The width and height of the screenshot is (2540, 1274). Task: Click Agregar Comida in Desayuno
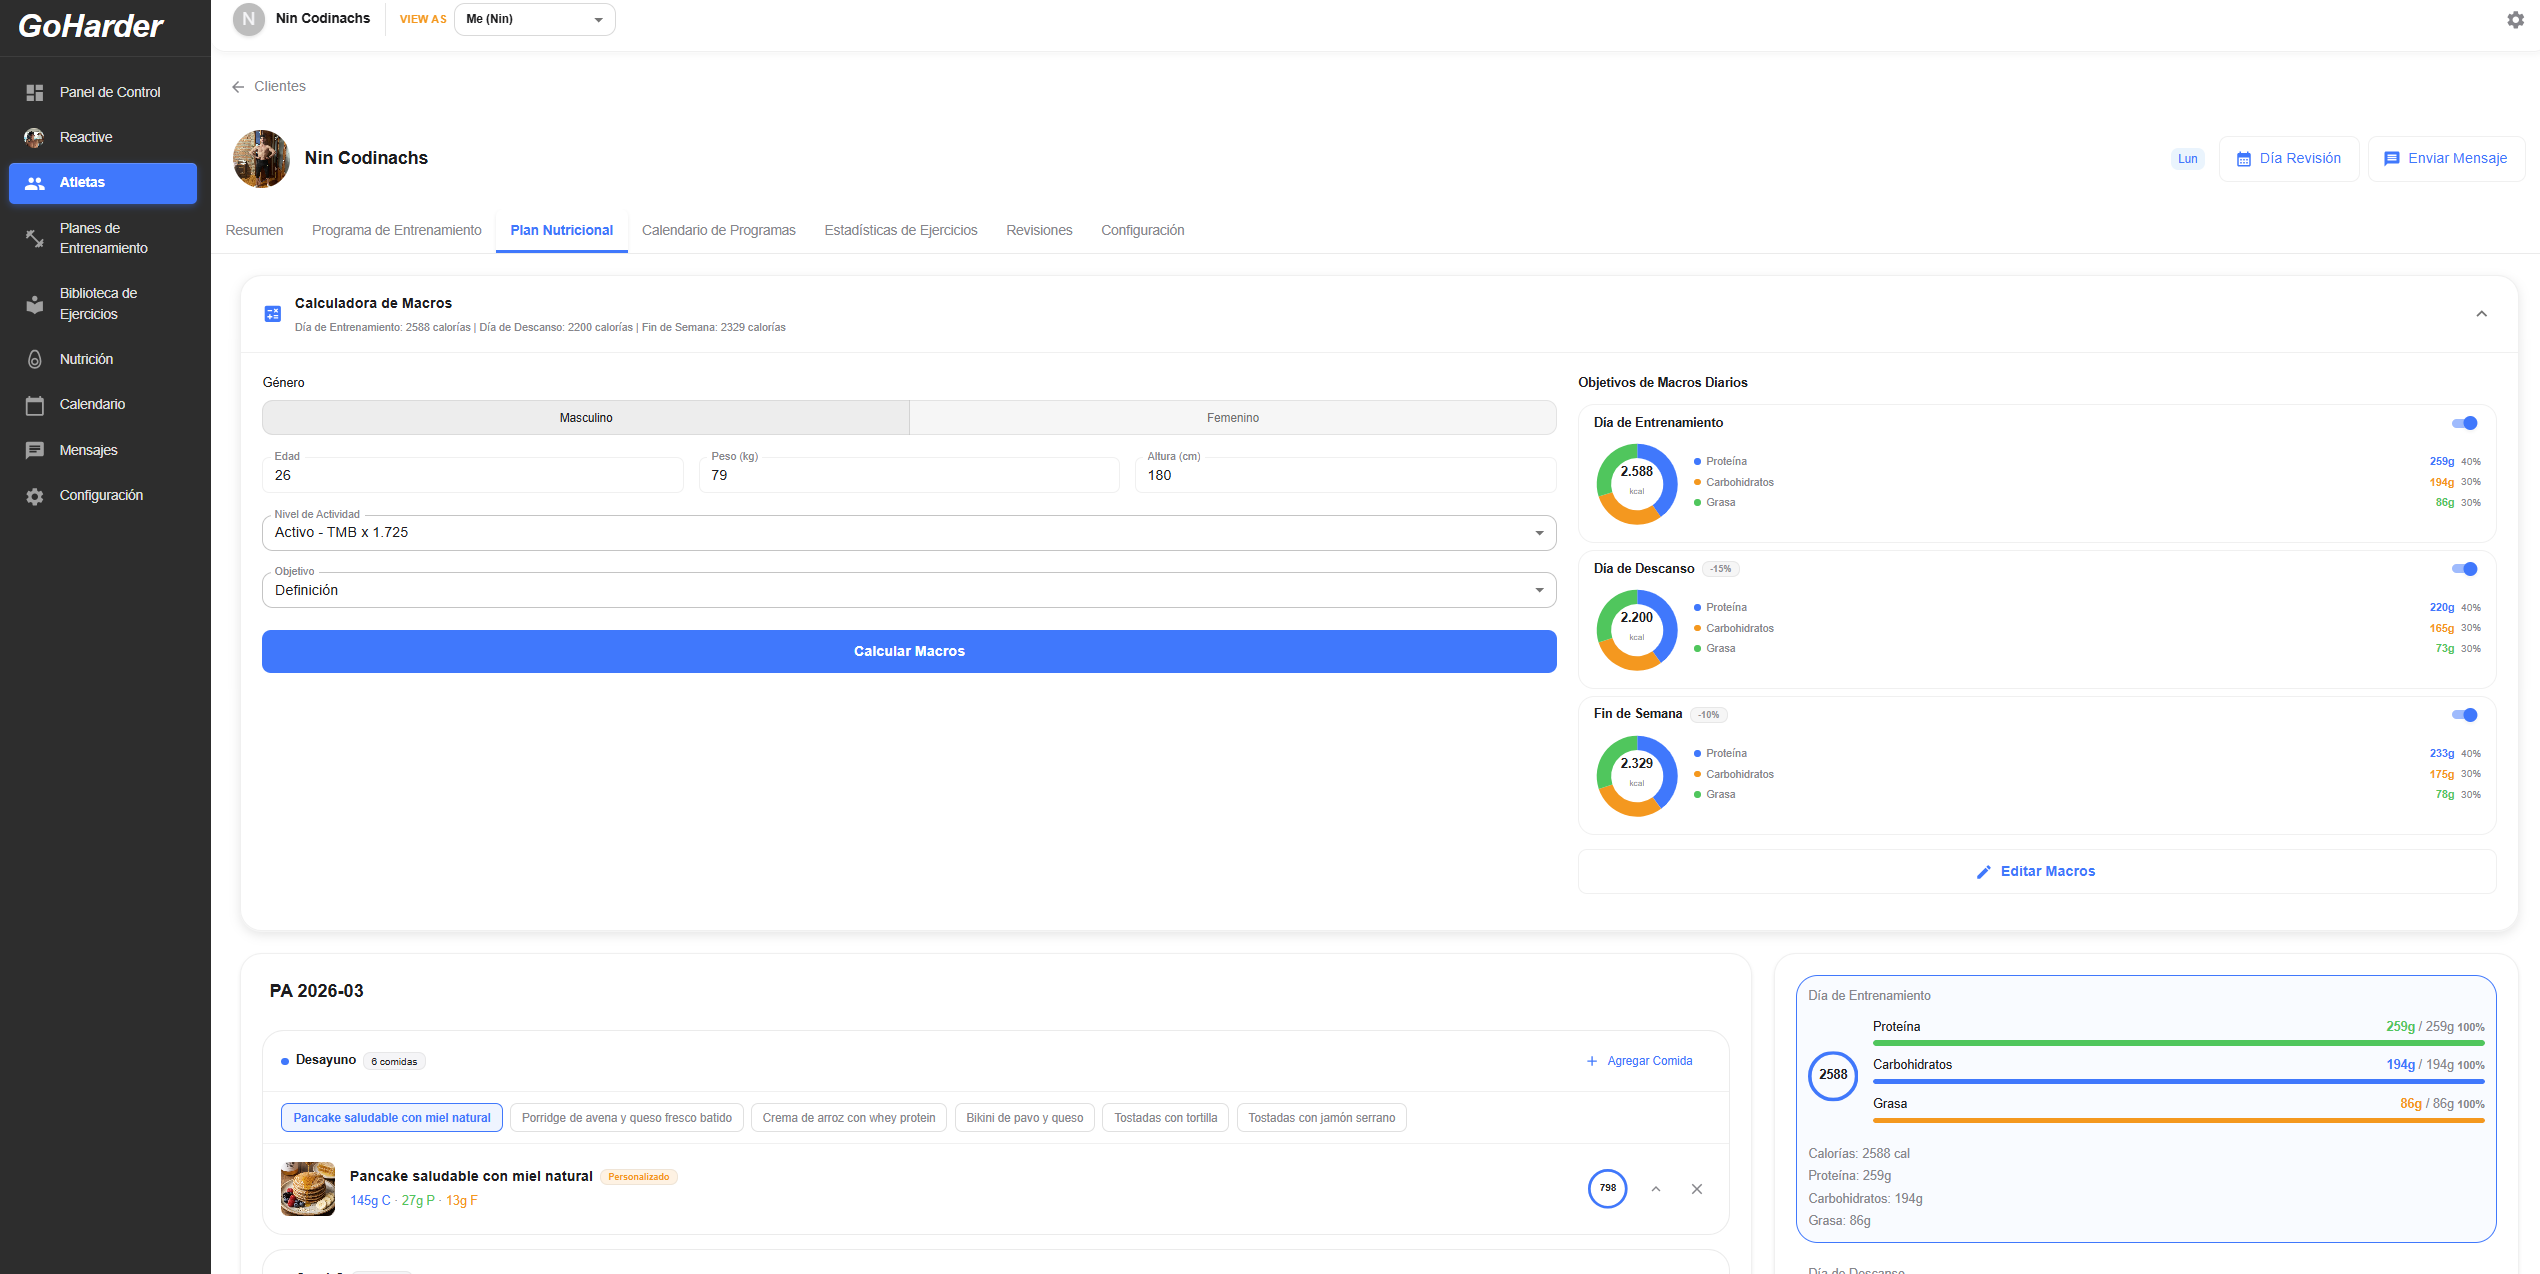1639,1061
